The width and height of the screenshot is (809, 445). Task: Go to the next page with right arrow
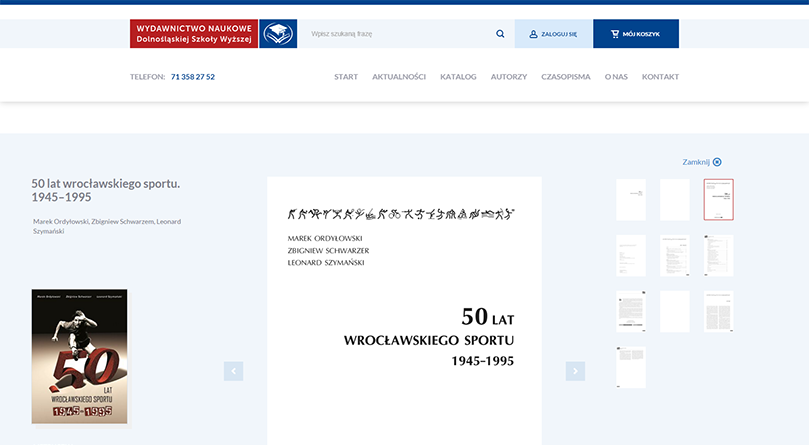tap(575, 371)
